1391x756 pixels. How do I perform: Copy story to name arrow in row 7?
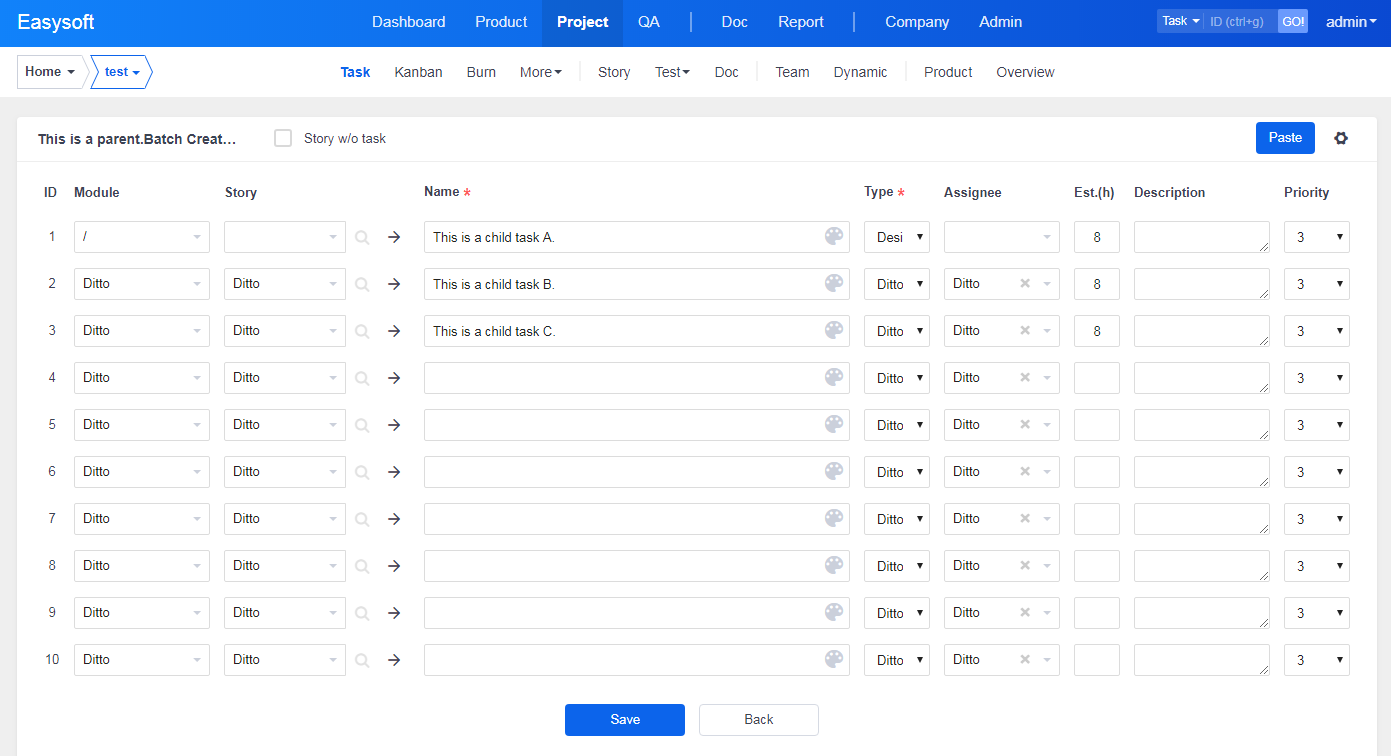(394, 519)
